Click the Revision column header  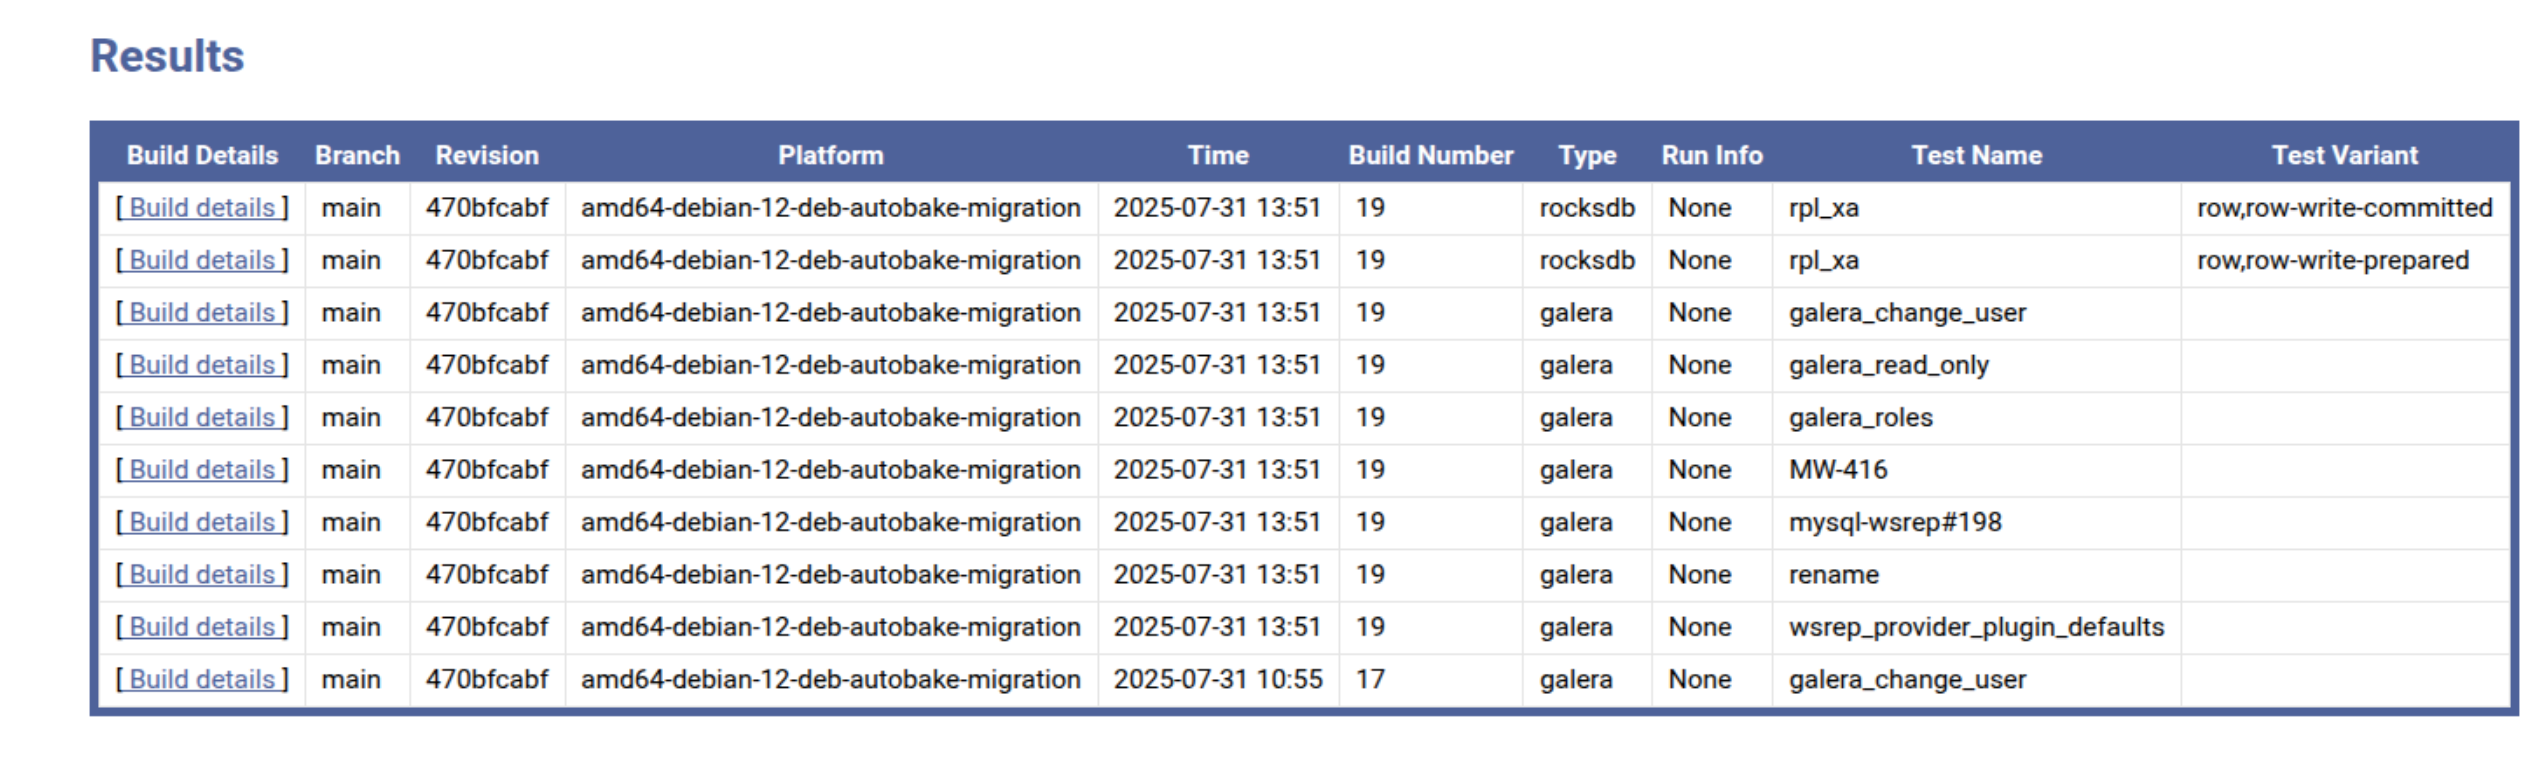pyautogui.click(x=487, y=155)
